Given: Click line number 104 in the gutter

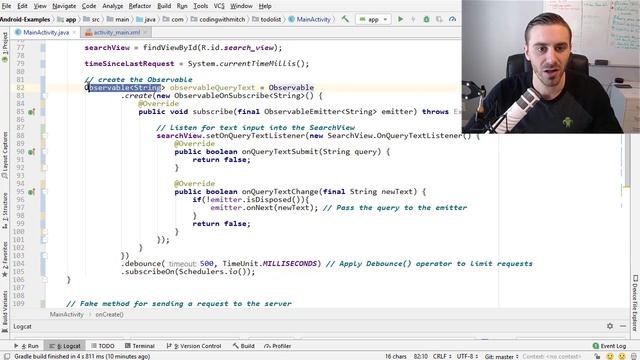Looking at the screenshot, I should [x=18, y=264].
